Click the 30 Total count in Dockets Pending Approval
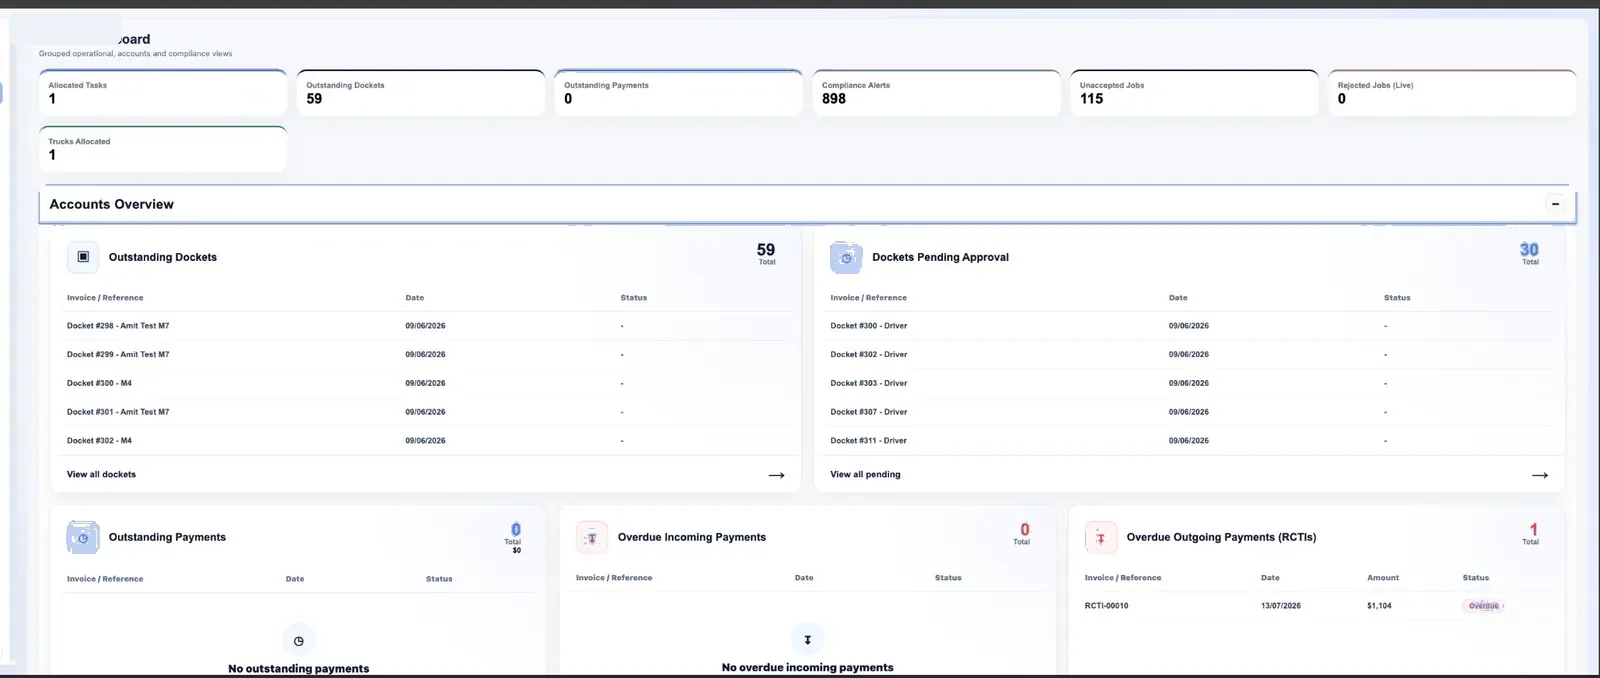 [x=1530, y=253]
